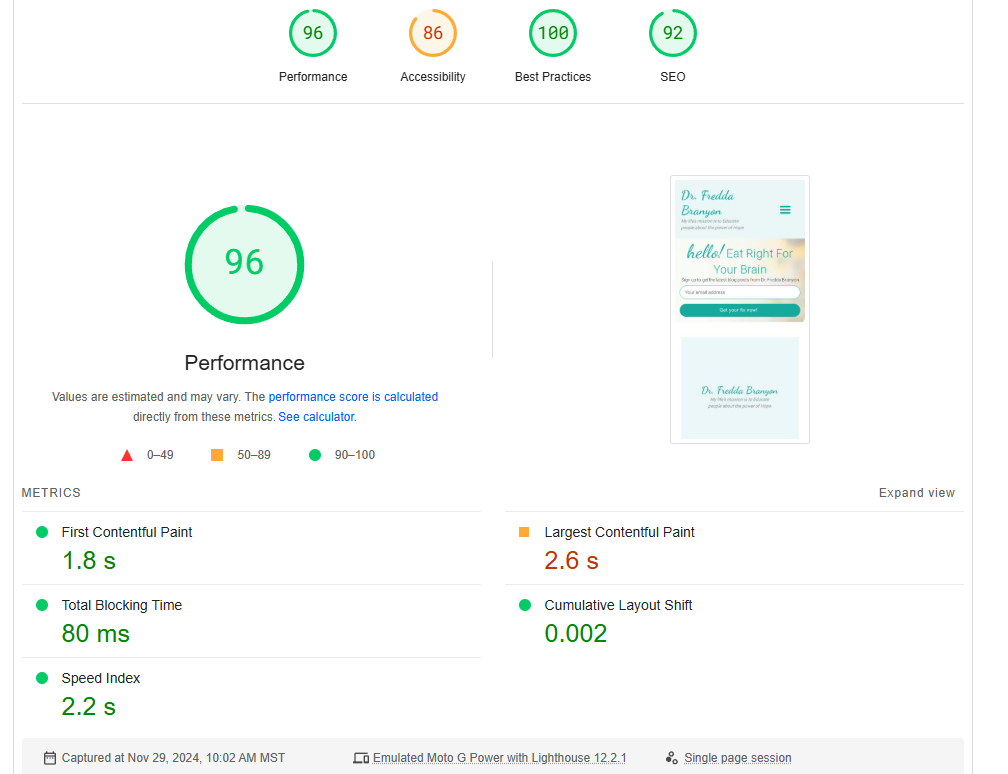Viewport: 1008px width, 774px height.
Task: Expand the First Contentful Paint metric
Action: tap(127, 532)
